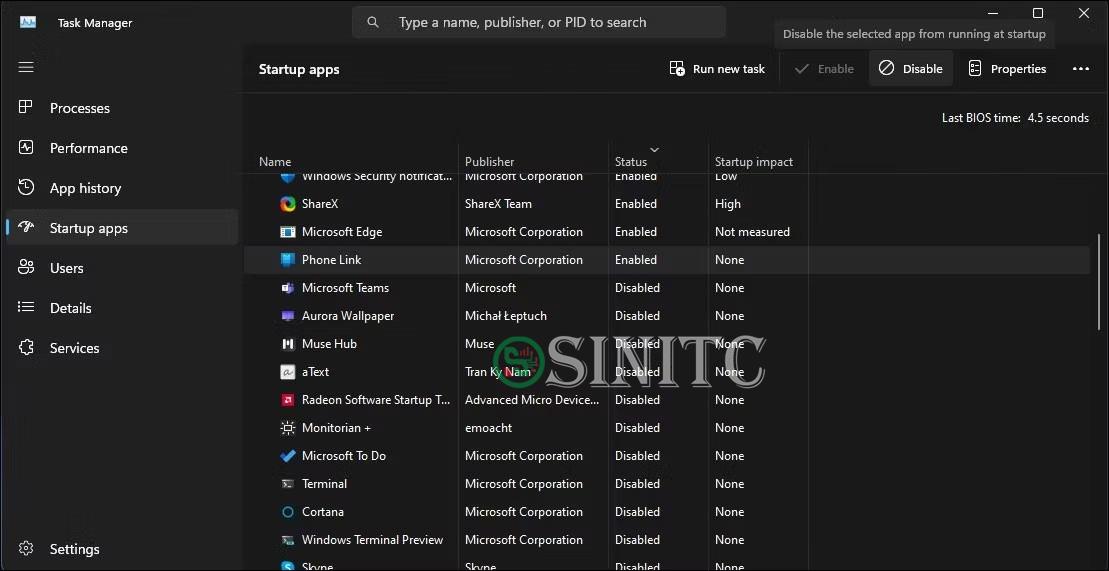Select the Monitorian + row name

tap(336, 428)
